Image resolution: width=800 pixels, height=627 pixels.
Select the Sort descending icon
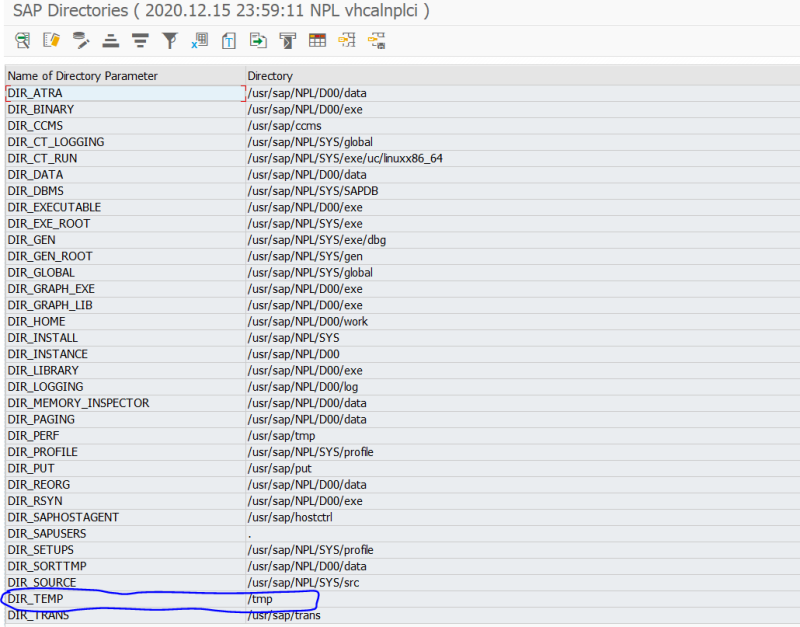(140, 40)
